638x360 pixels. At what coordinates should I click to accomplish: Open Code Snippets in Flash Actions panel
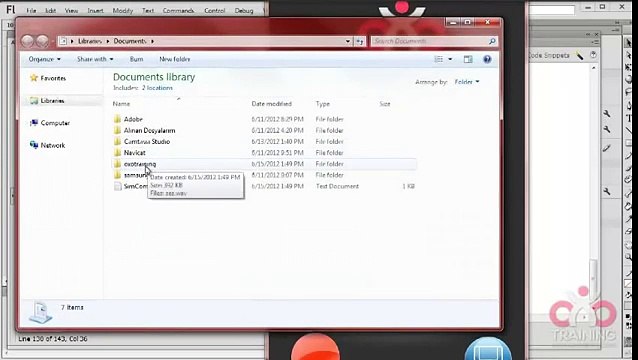tap(549, 55)
